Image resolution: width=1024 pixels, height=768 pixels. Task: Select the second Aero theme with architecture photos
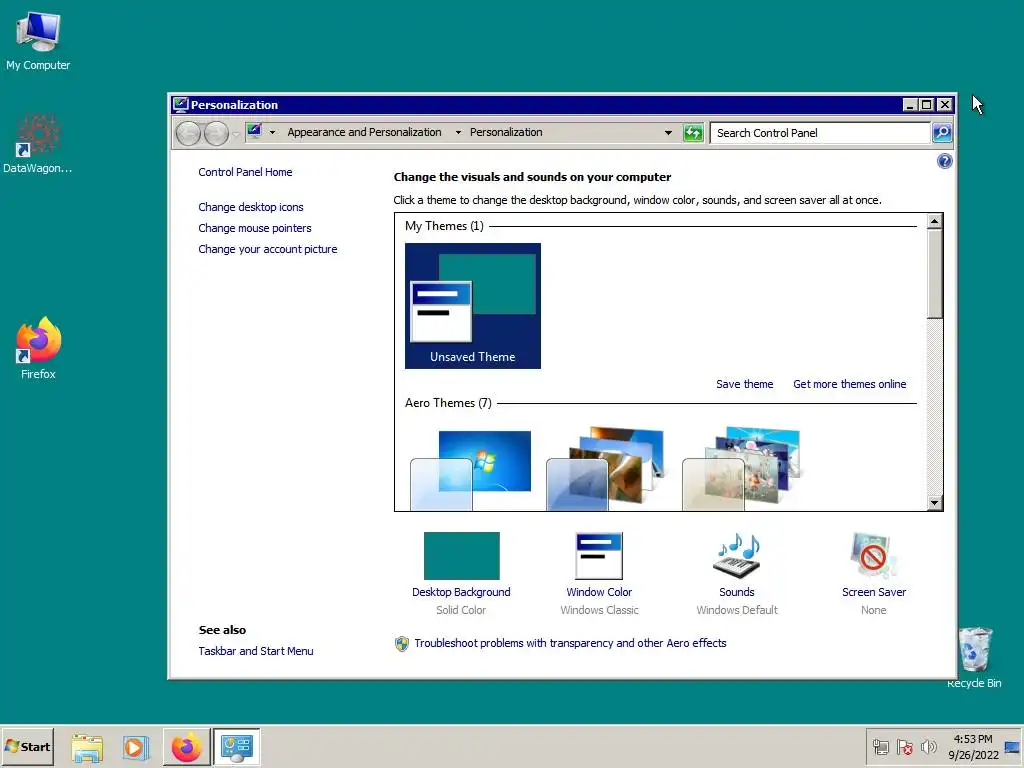tap(605, 469)
